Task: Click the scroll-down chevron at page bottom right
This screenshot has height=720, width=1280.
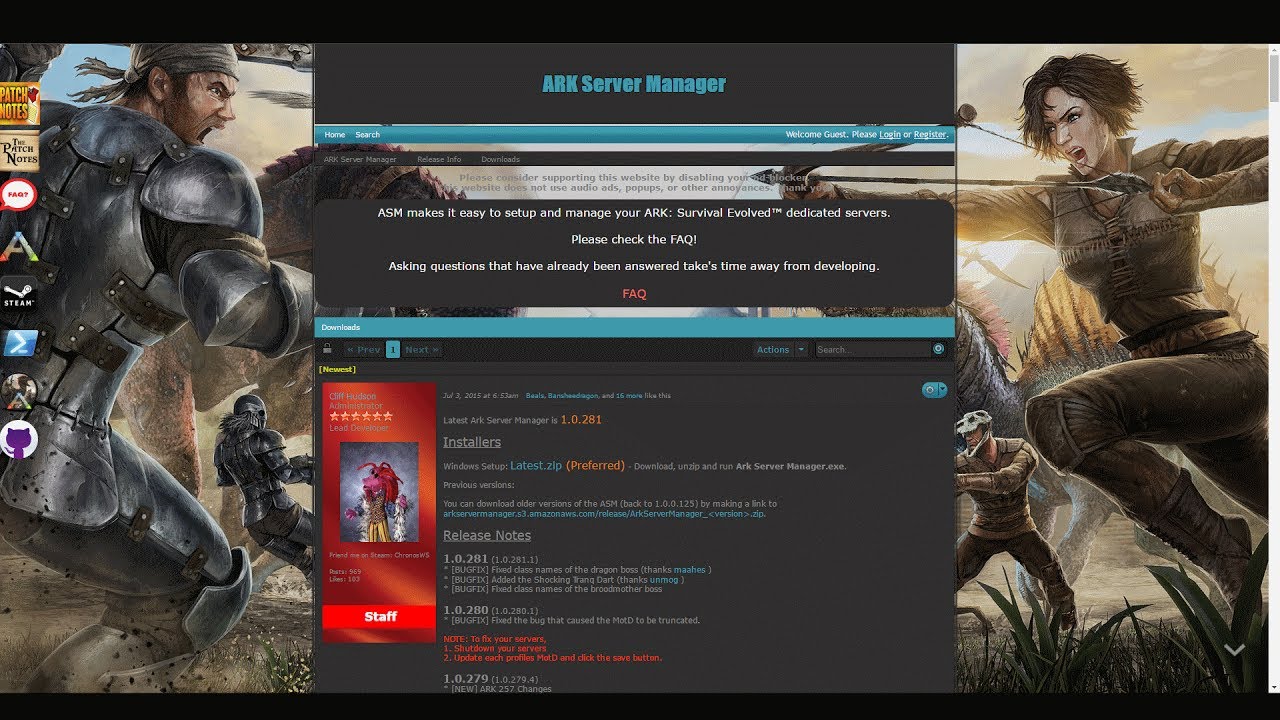Action: click(x=1235, y=650)
